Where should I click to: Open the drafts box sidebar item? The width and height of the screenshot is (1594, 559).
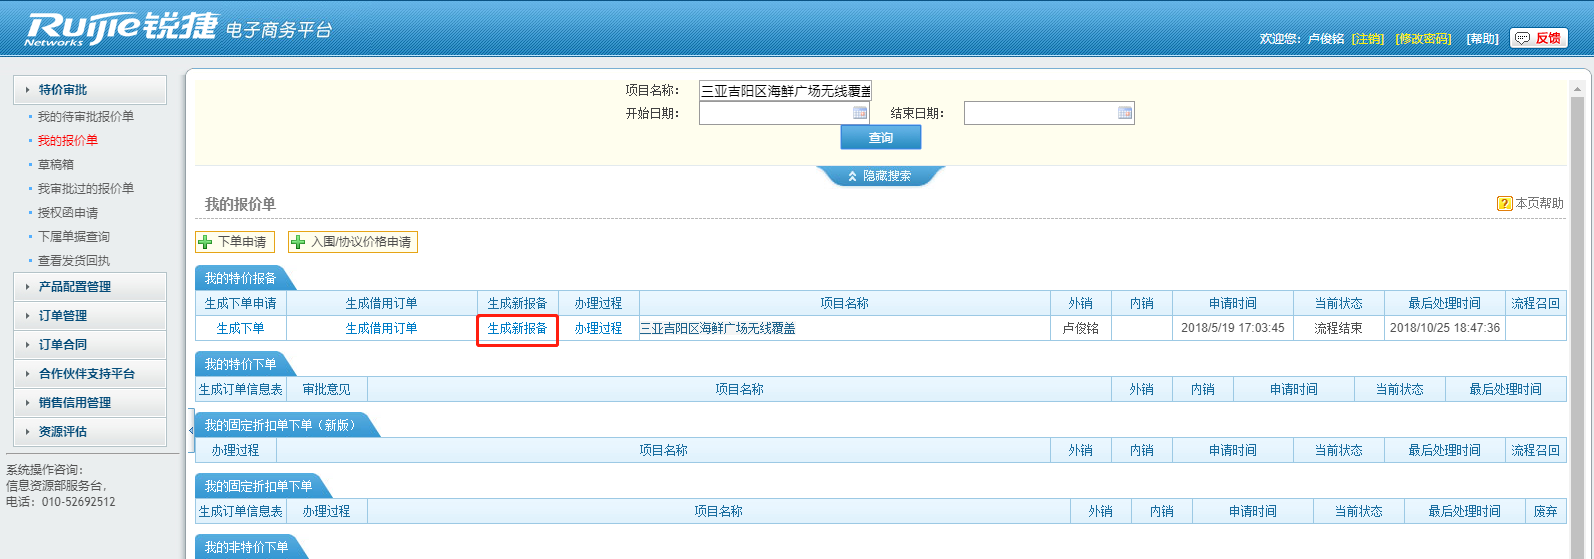(56, 165)
